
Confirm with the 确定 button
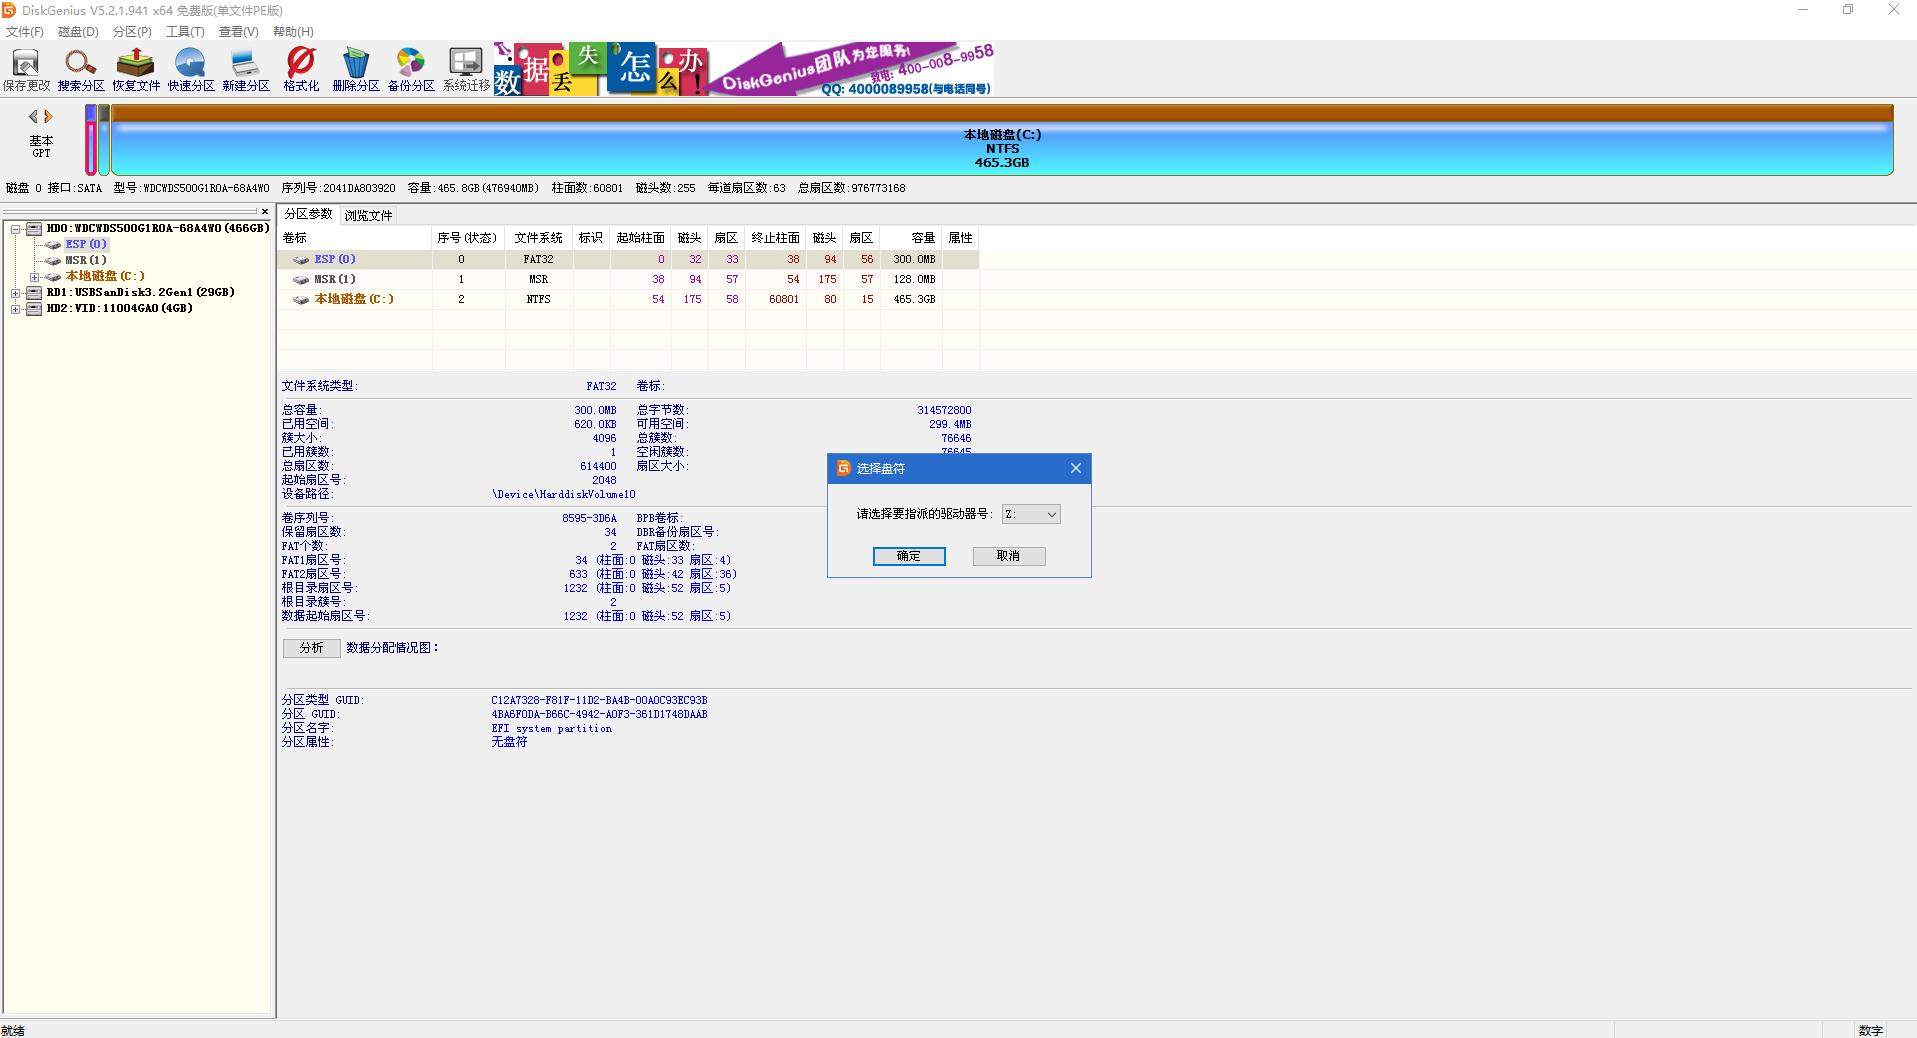click(909, 556)
